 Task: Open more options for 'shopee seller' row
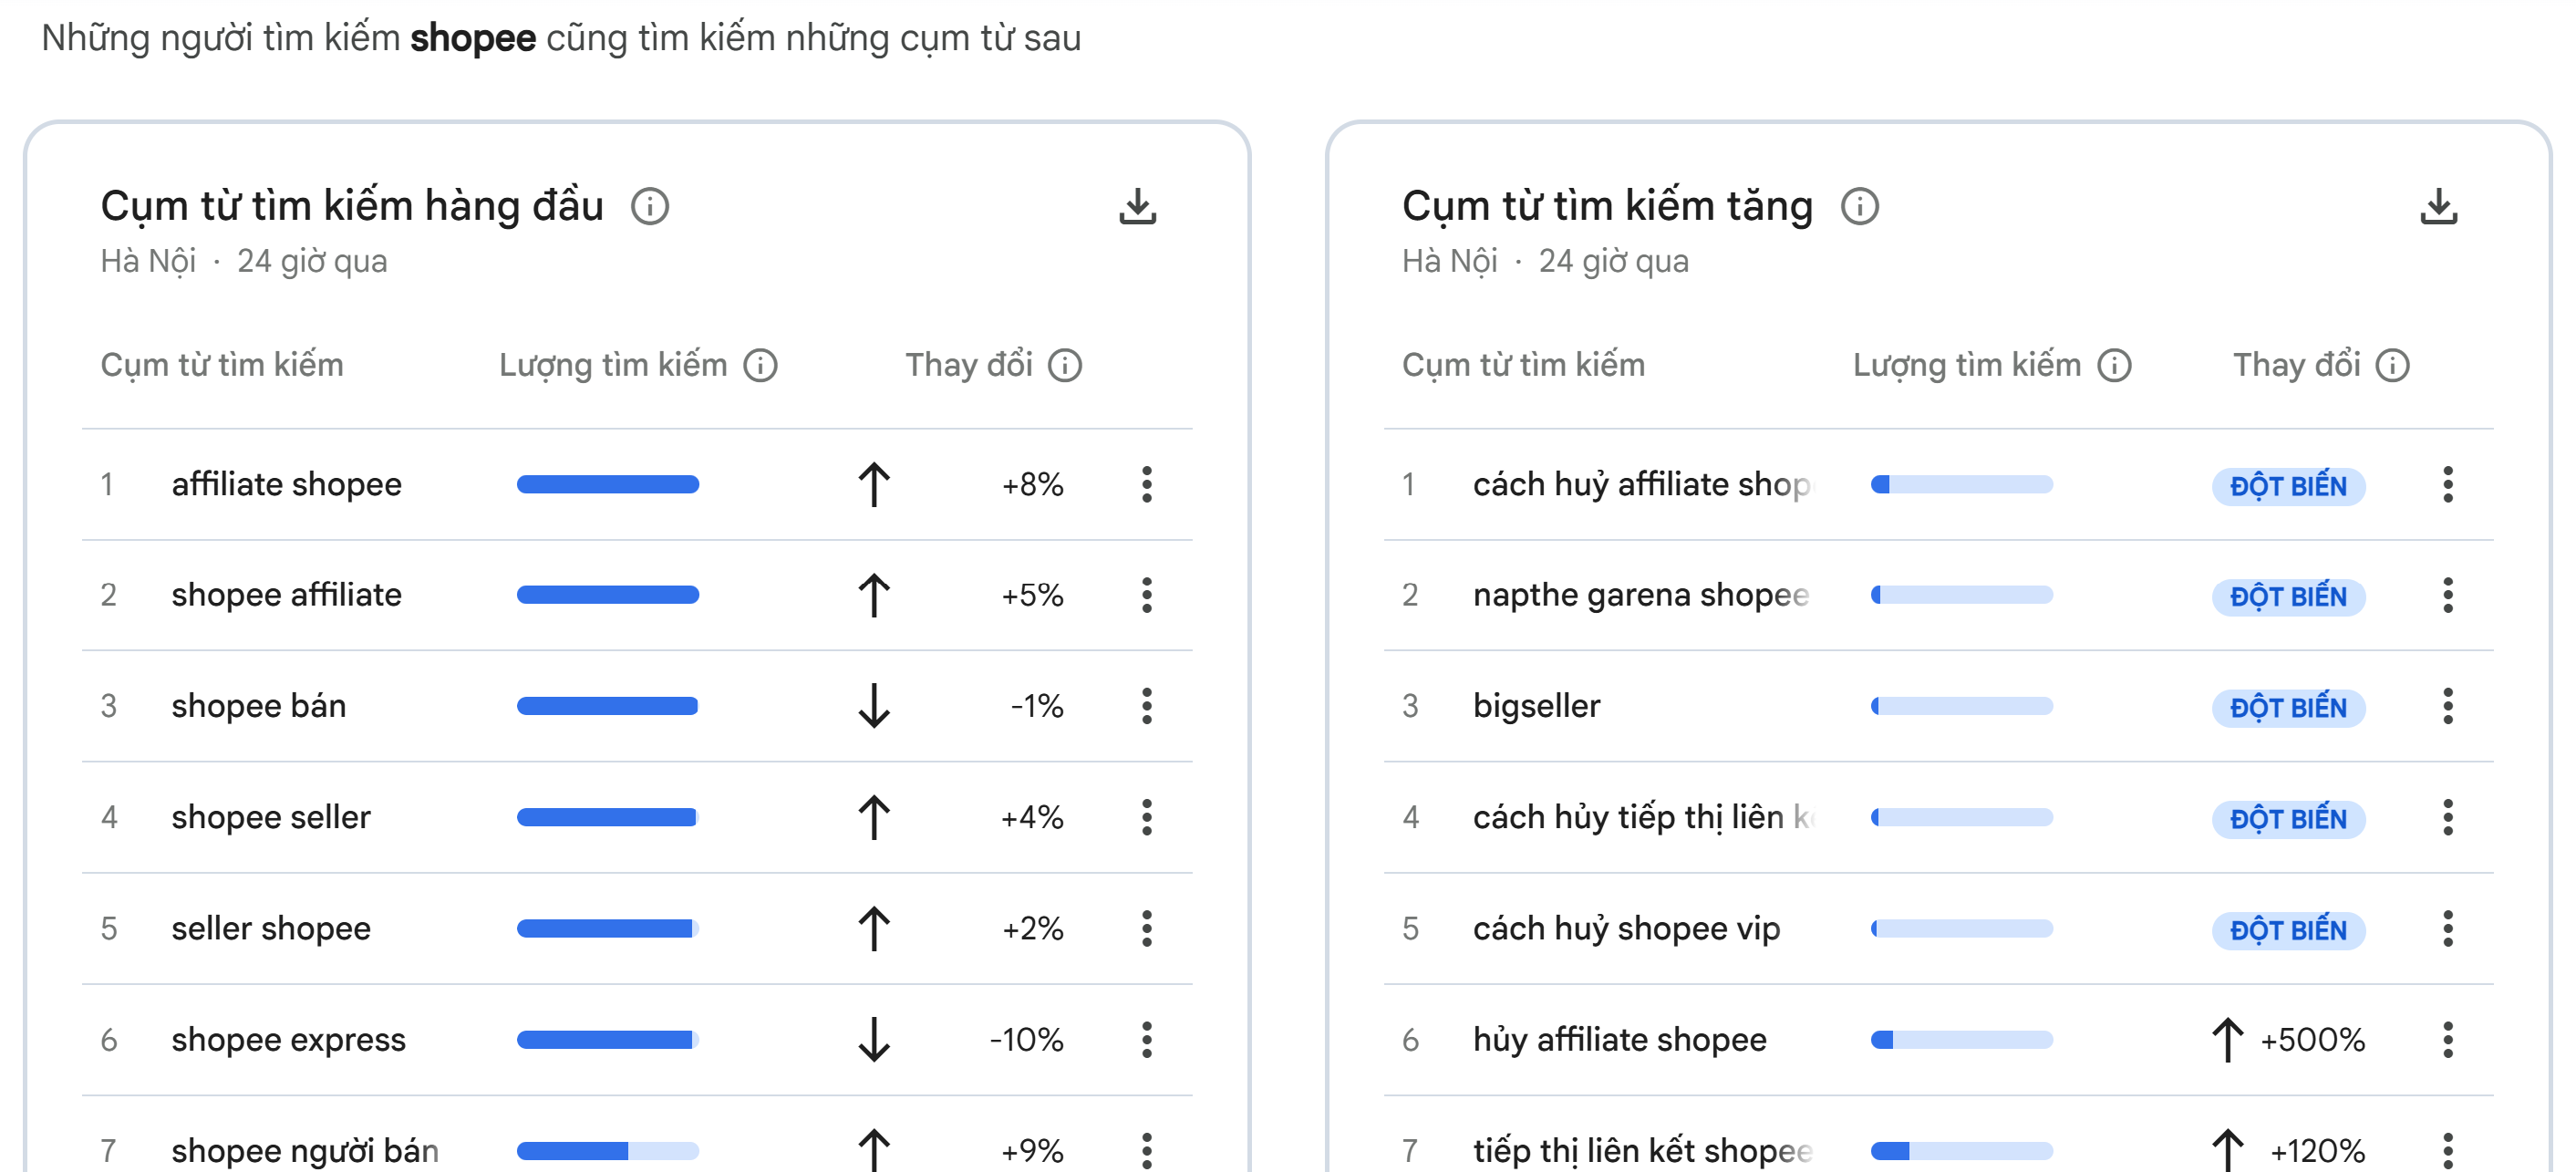pos(1147,818)
